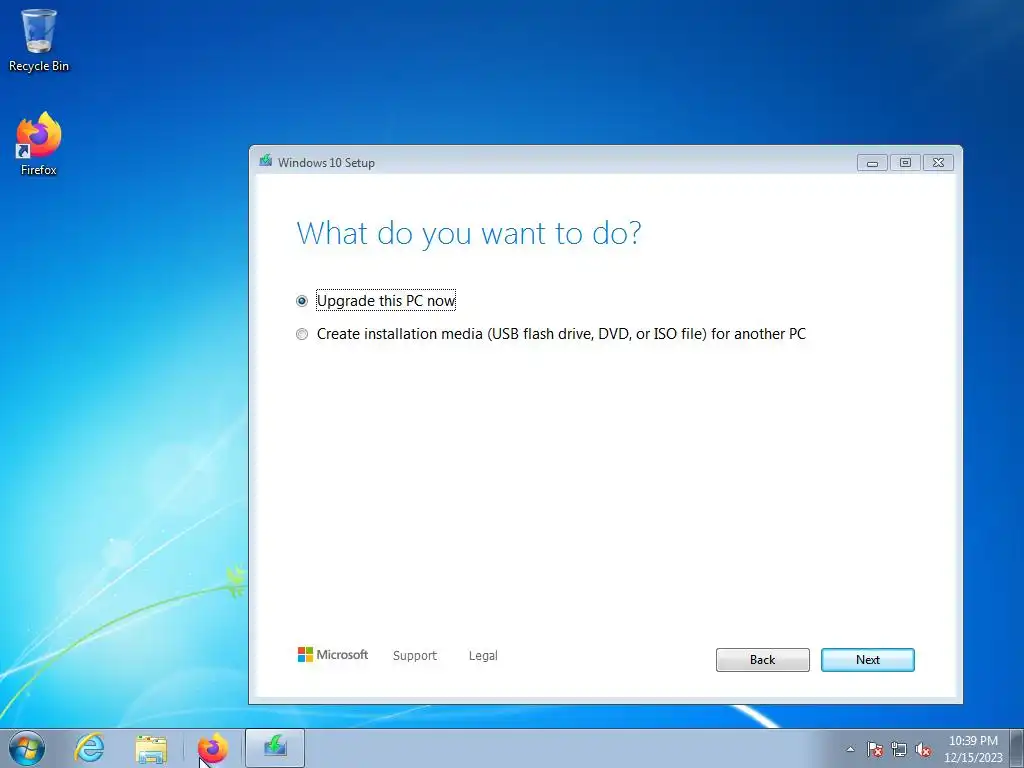Click the Next button in Setup
1024x768 pixels.
coord(867,660)
